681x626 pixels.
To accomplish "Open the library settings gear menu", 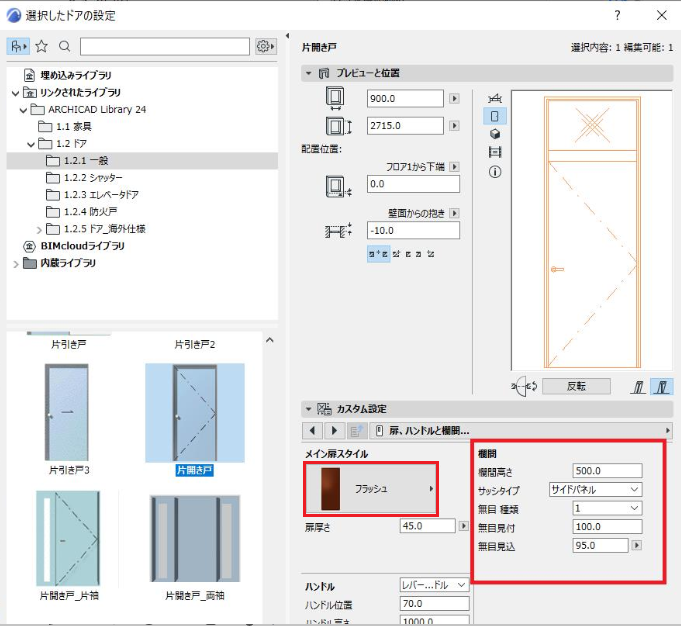I will pos(266,46).
